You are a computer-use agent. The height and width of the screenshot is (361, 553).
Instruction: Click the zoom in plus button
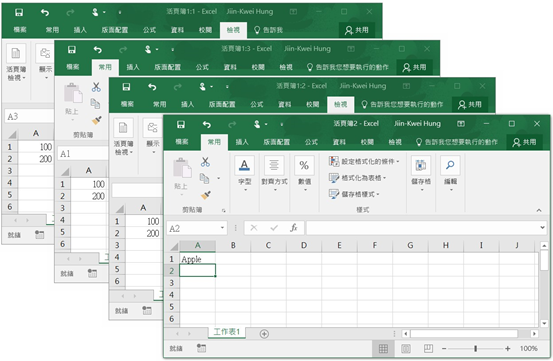pyautogui.click(x=507, y=349)
